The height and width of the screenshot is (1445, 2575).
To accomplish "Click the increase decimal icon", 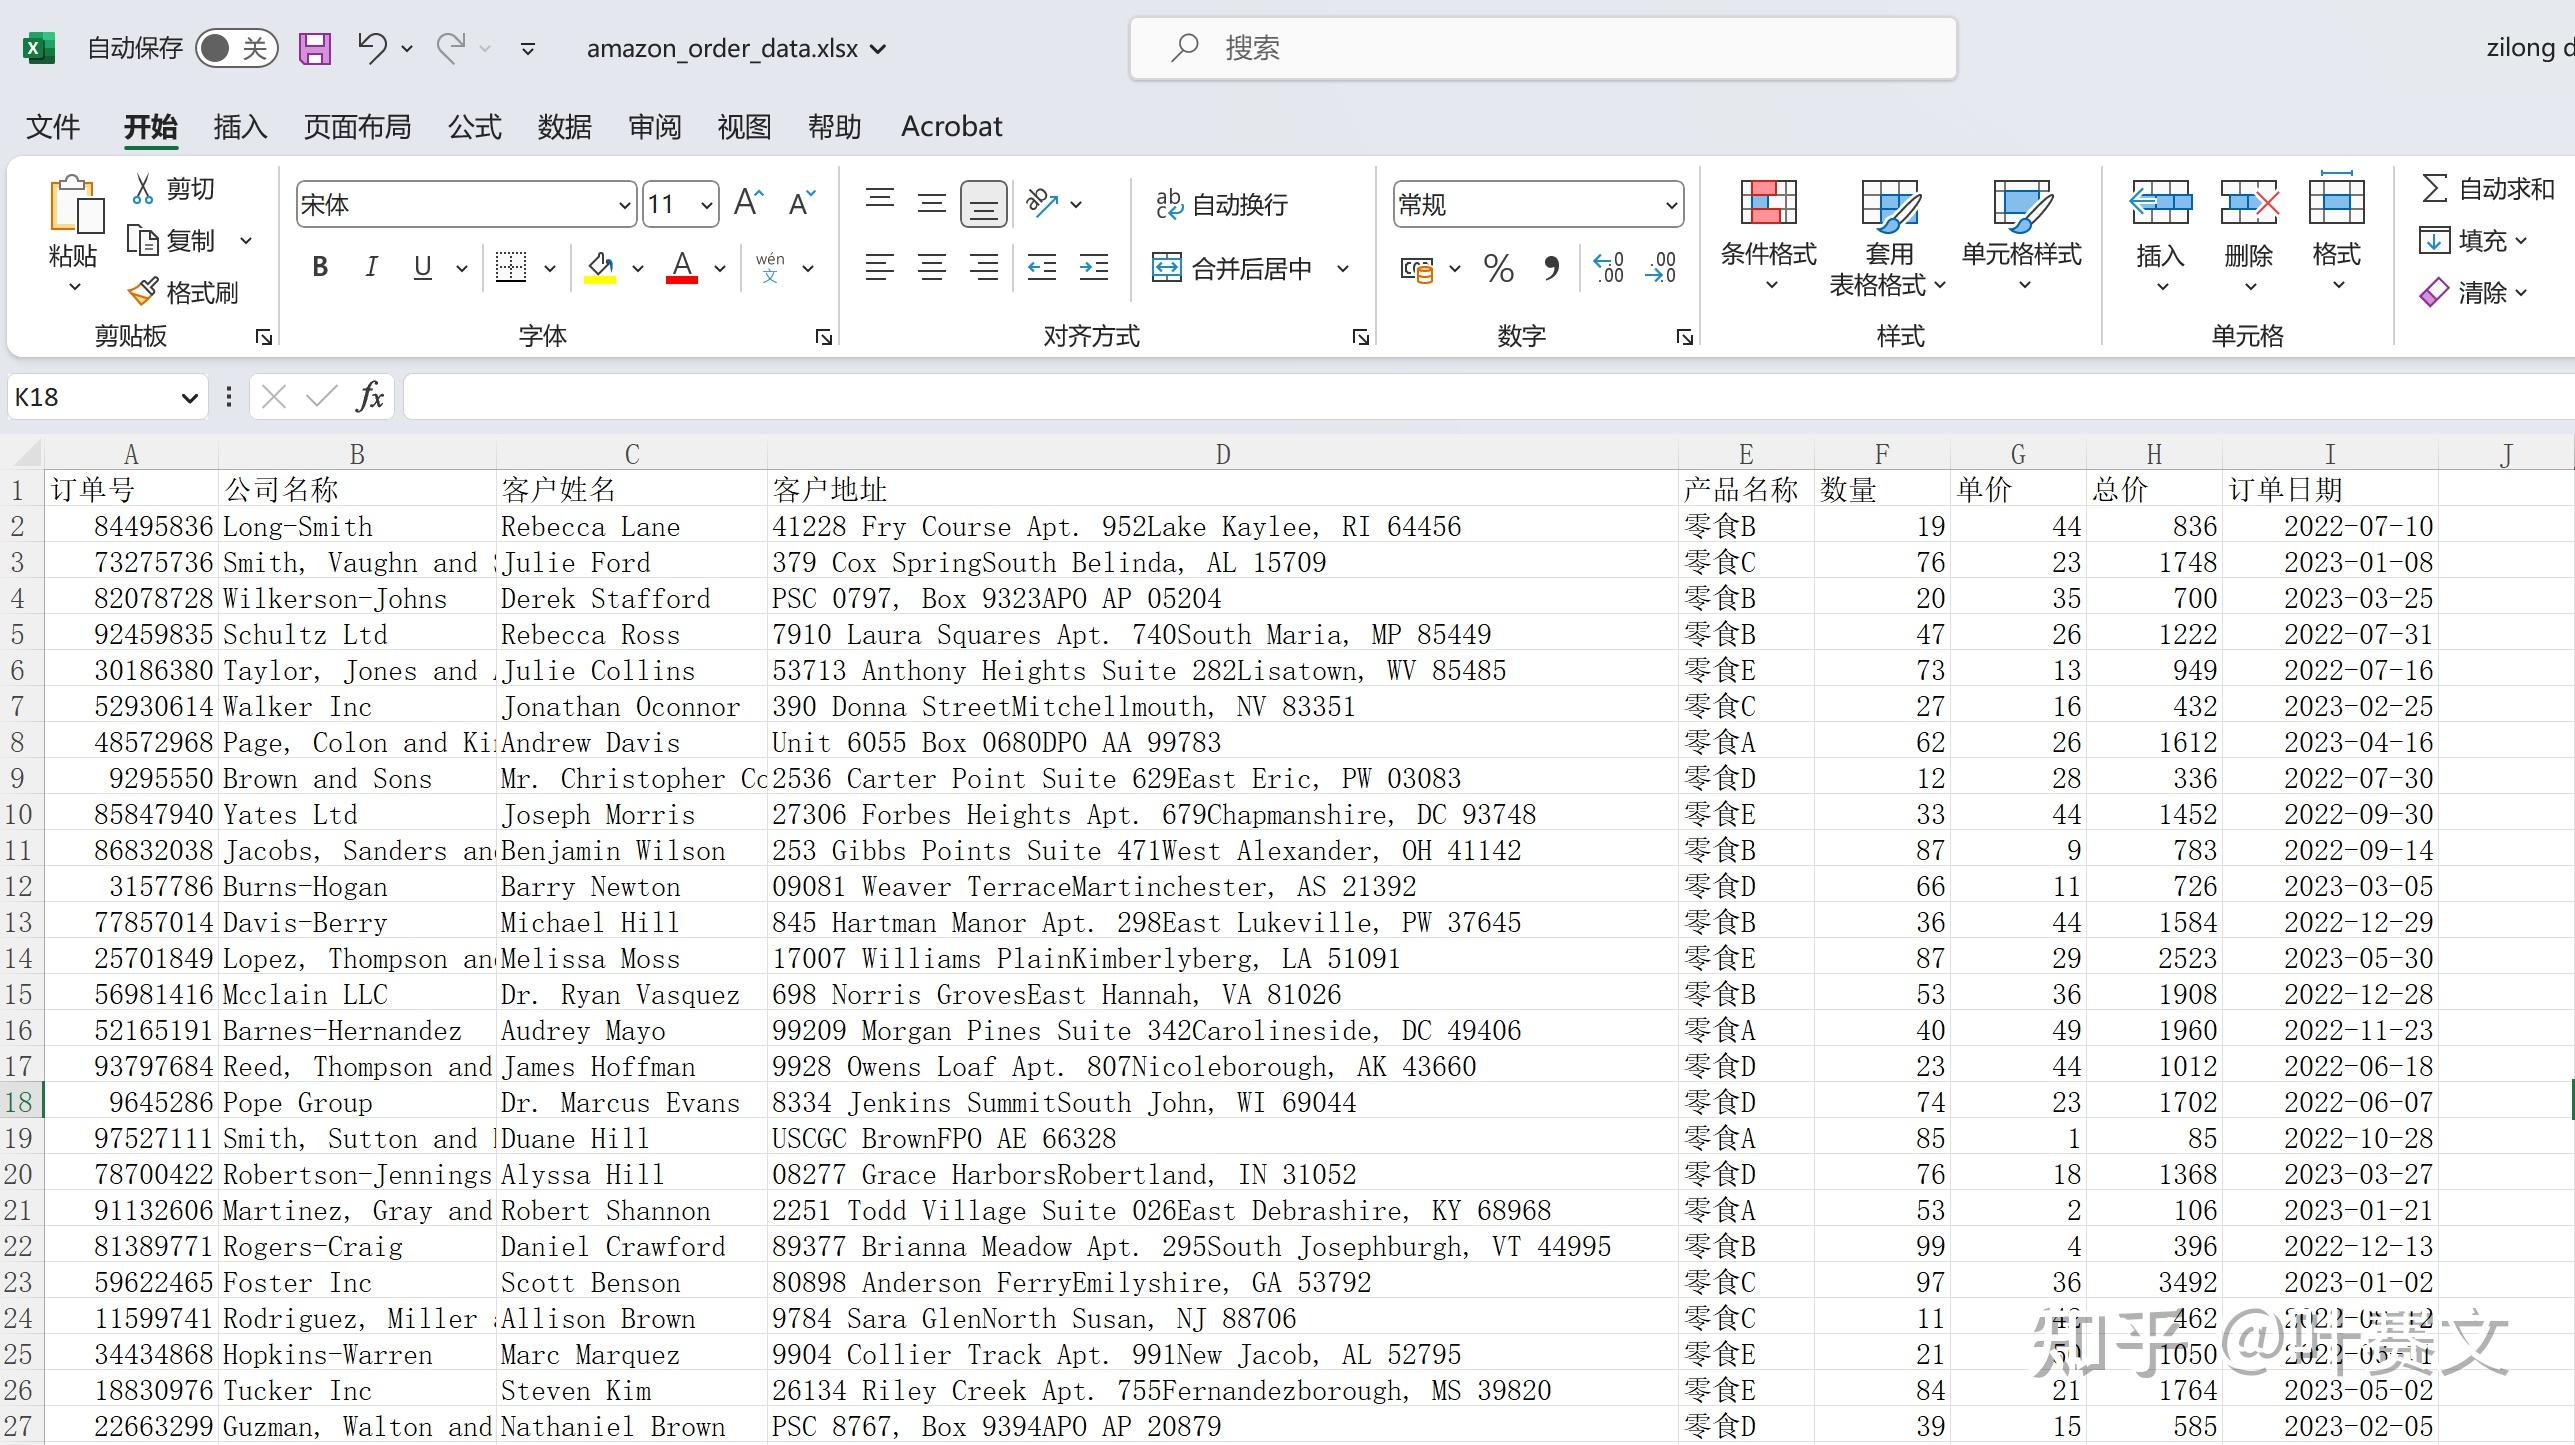I will click(x=1608, y=268).
